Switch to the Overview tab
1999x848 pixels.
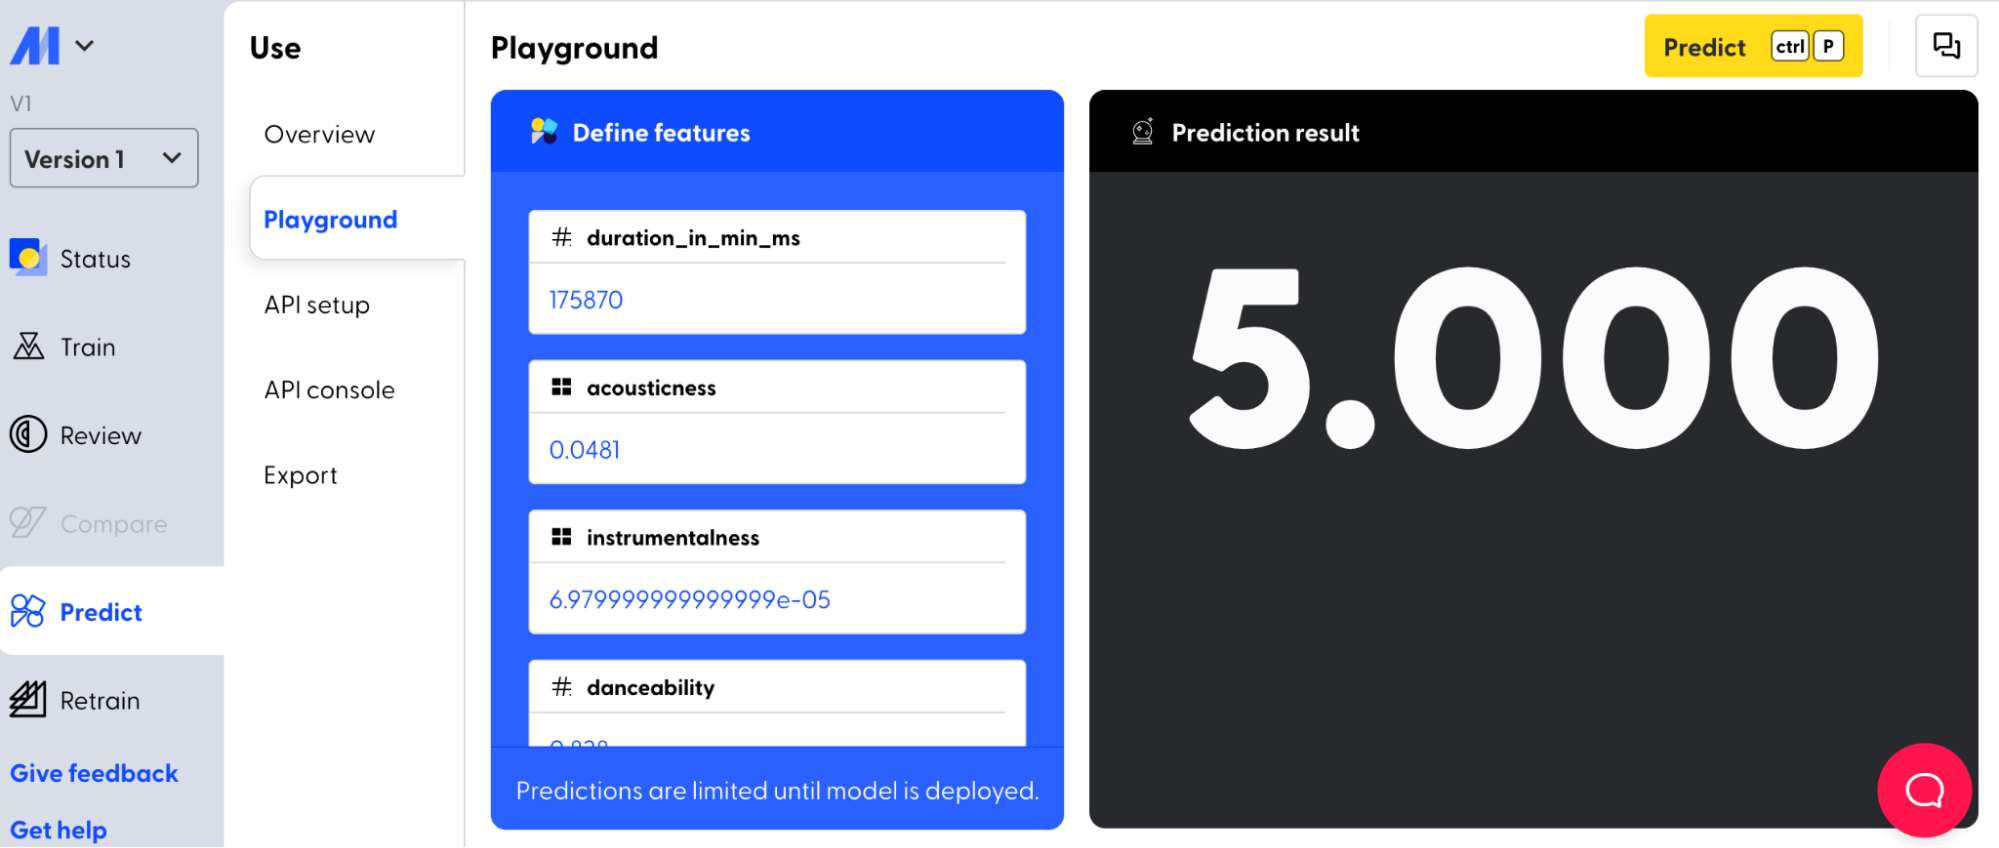(x=319, y=134)
